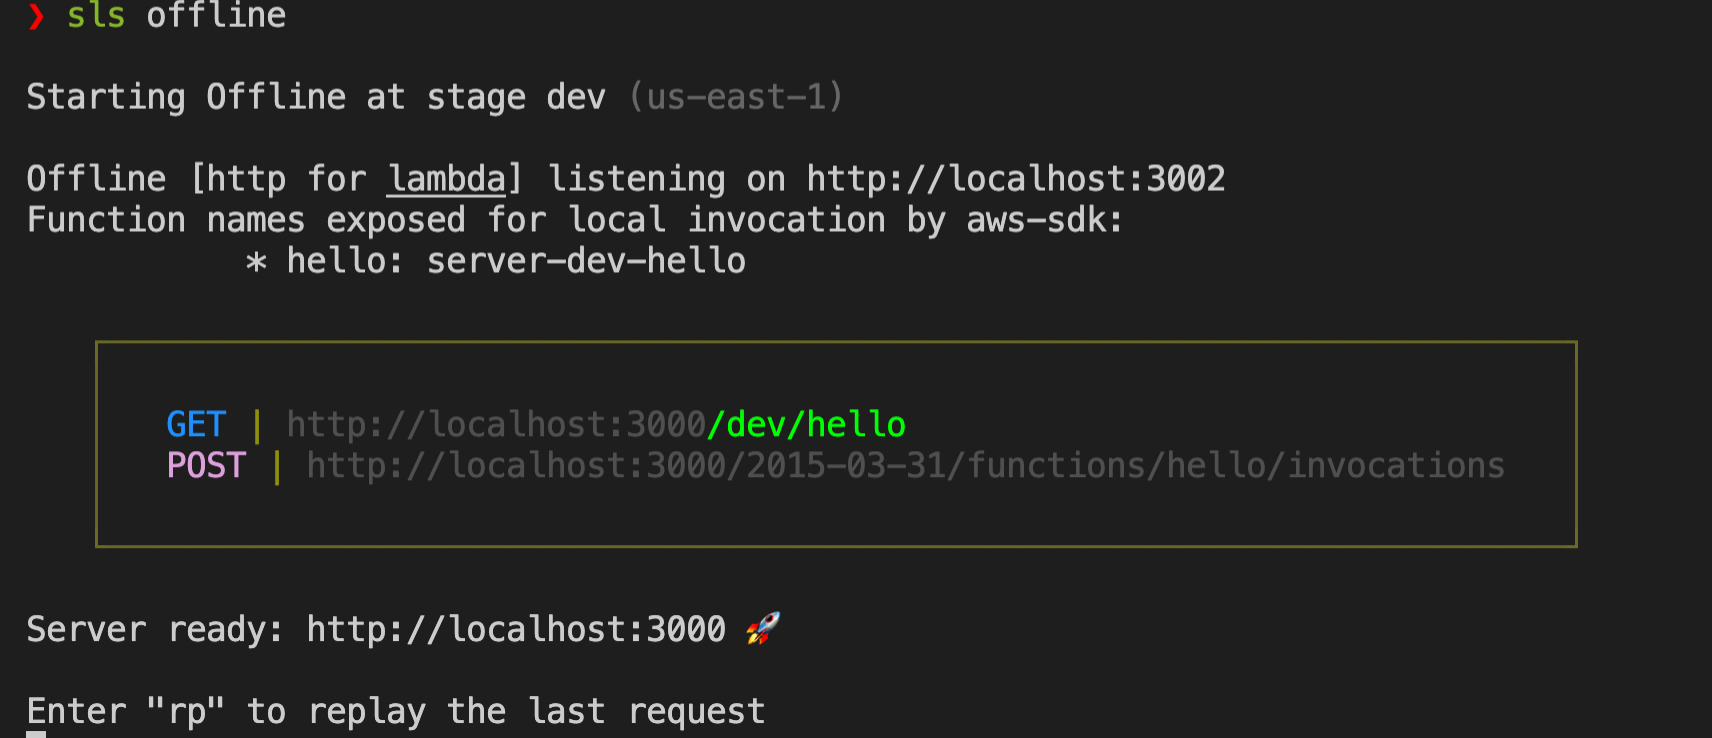This screenshot has width=1712, height=738.
Task: Click the gray (us-east-1) region text
Action: (x=736, y=97)
